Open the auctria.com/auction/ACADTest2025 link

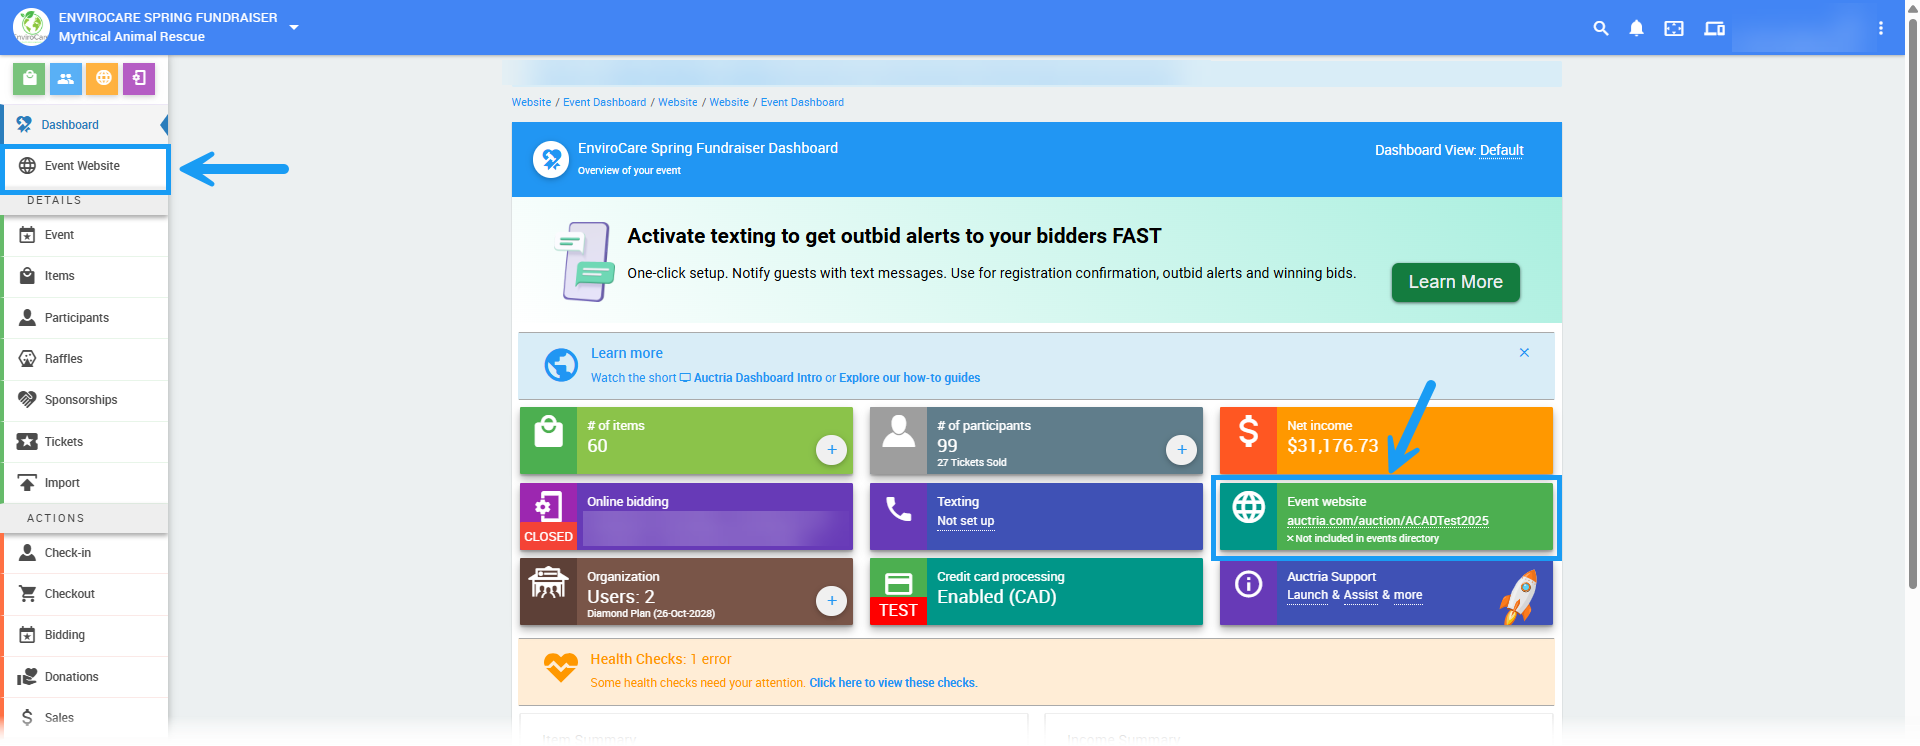1387,521
